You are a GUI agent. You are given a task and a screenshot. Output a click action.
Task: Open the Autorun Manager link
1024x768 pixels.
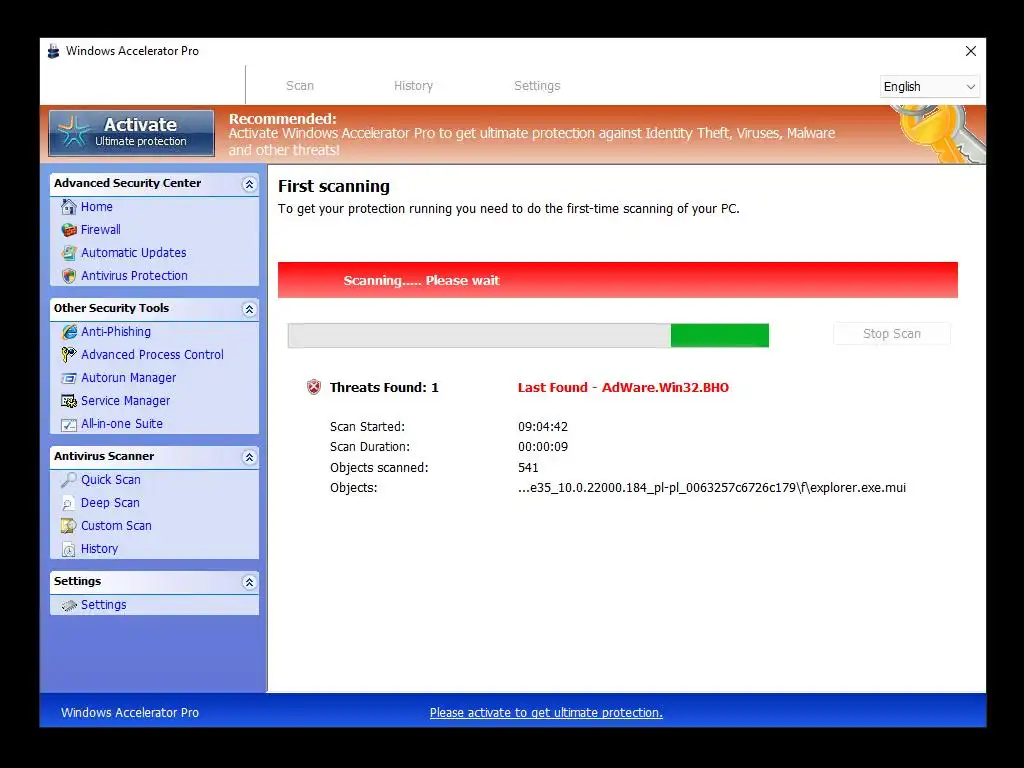coord(128,377)
